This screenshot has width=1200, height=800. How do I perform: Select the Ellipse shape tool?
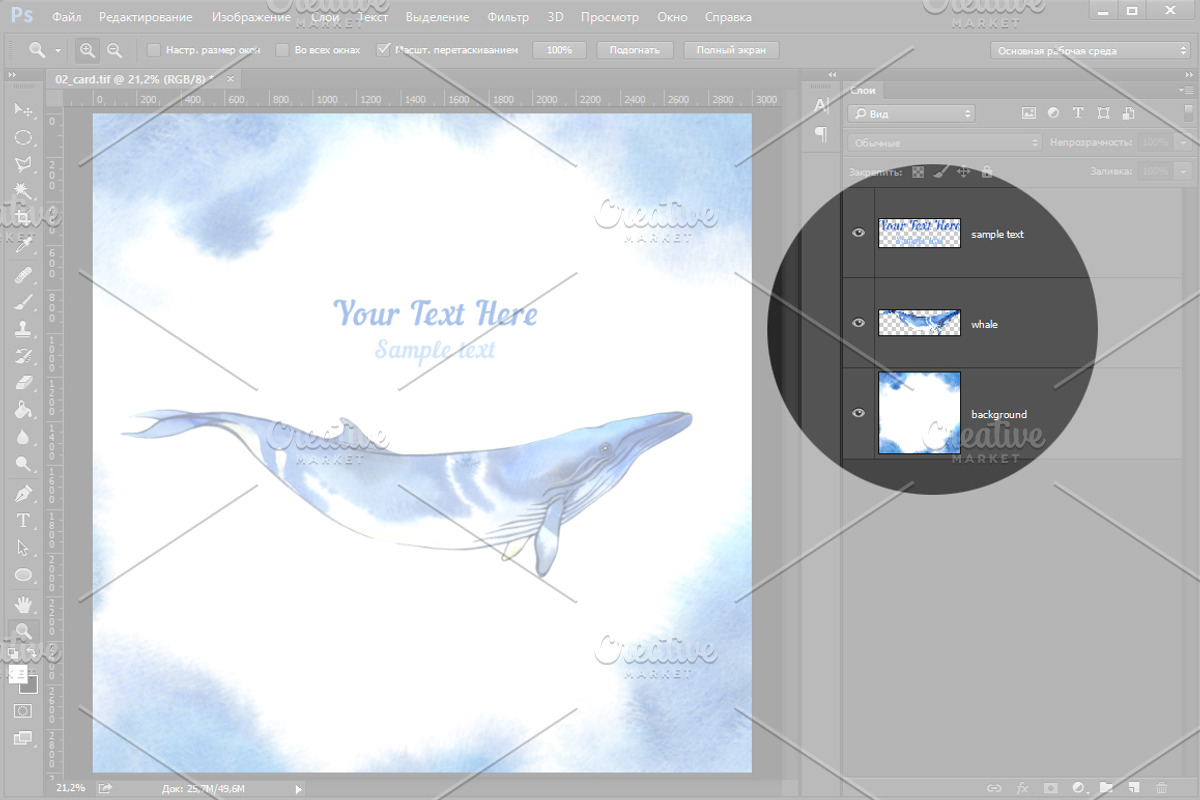[x=23, y=575]
